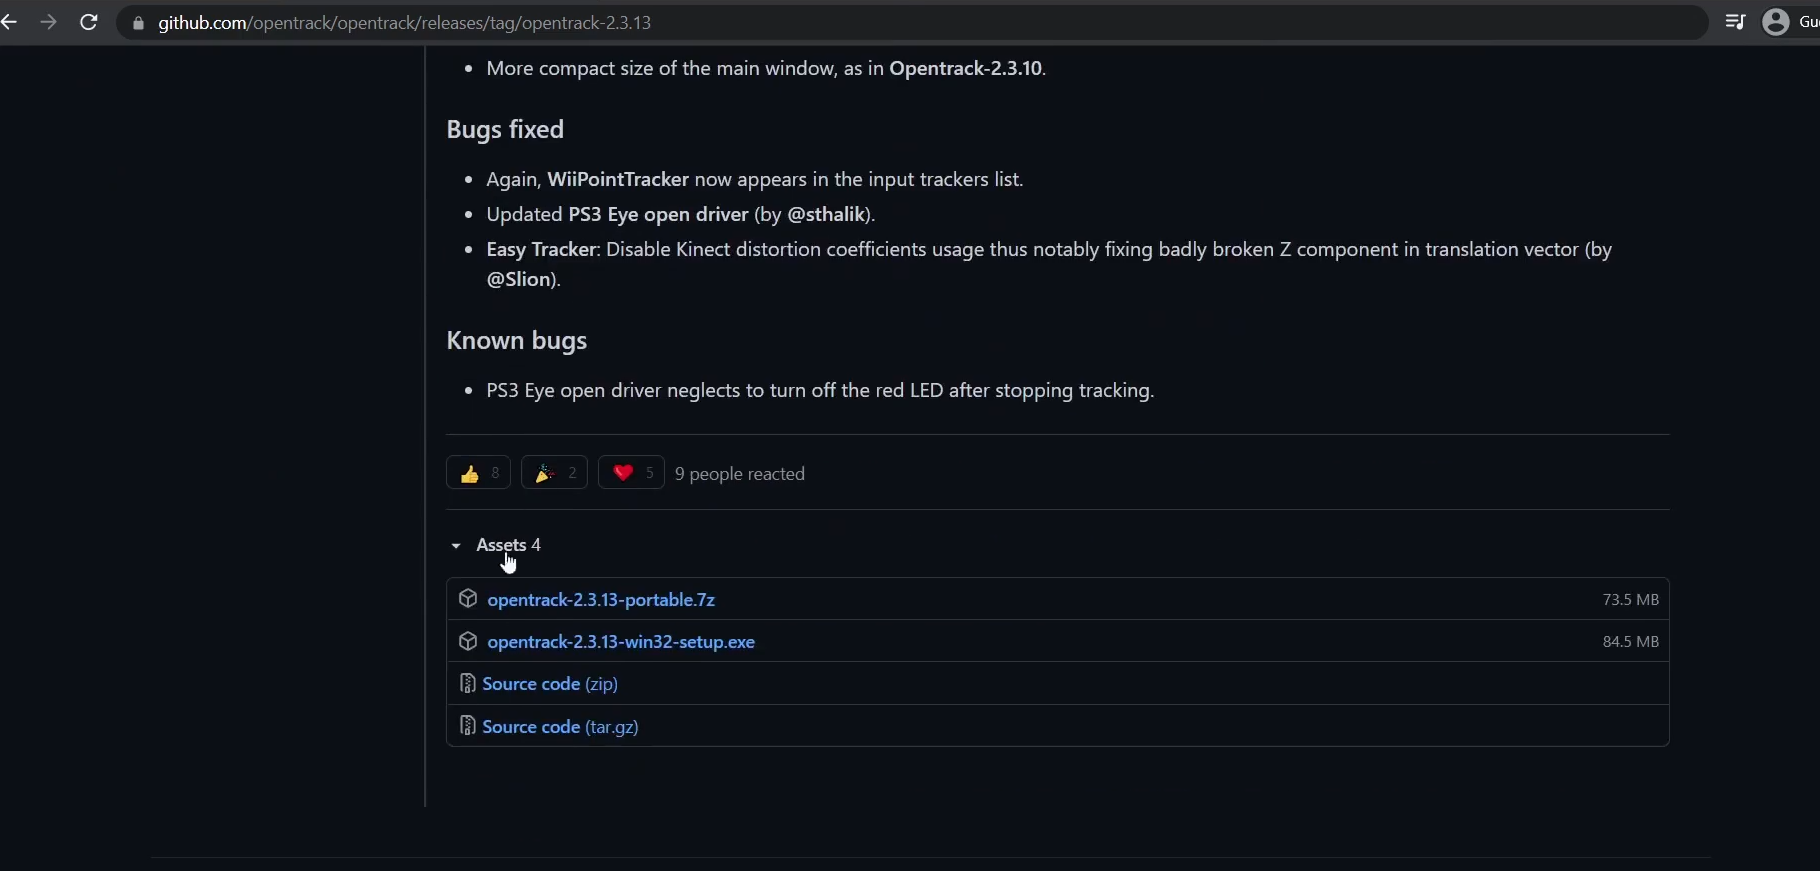Open the guest profile avatar menu
Image resolution: width=1820 pixels, height=871 pixels.
click(1776, 22)
